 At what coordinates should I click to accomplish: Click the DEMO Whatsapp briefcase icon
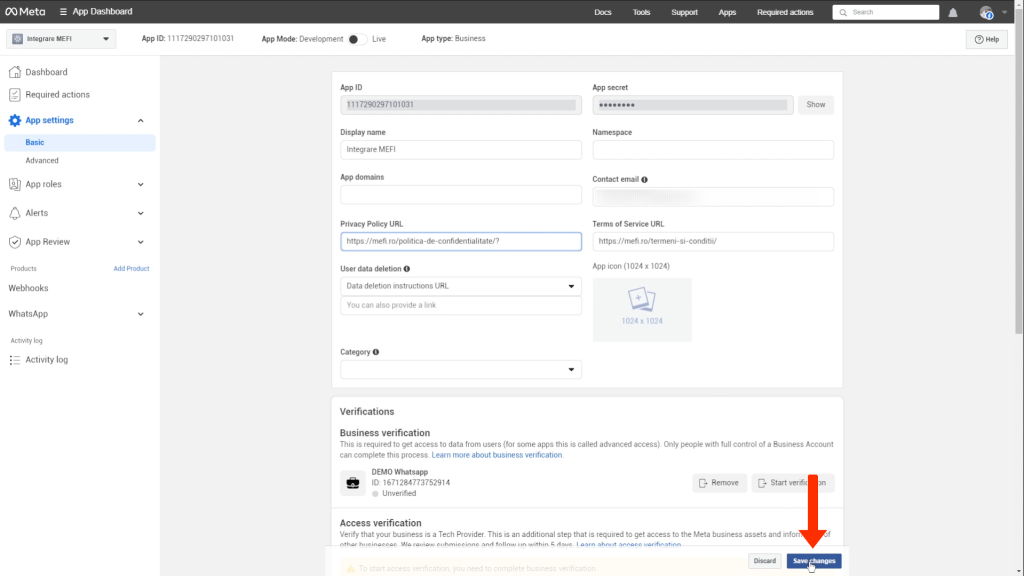pos(353,483)
